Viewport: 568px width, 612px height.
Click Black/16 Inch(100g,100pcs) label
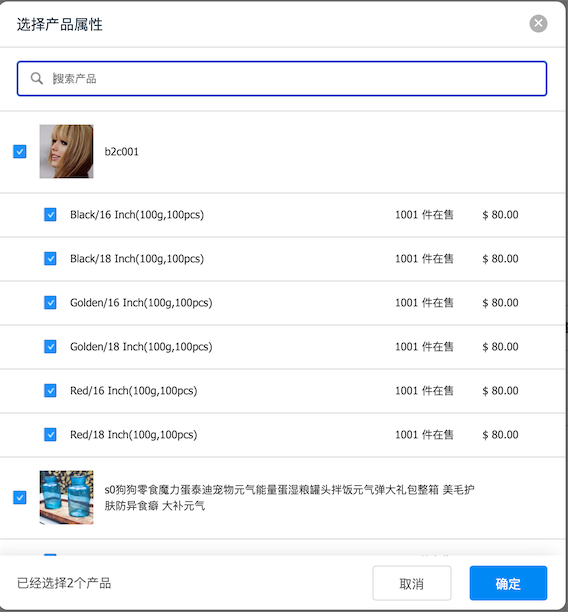coord(137,215)
